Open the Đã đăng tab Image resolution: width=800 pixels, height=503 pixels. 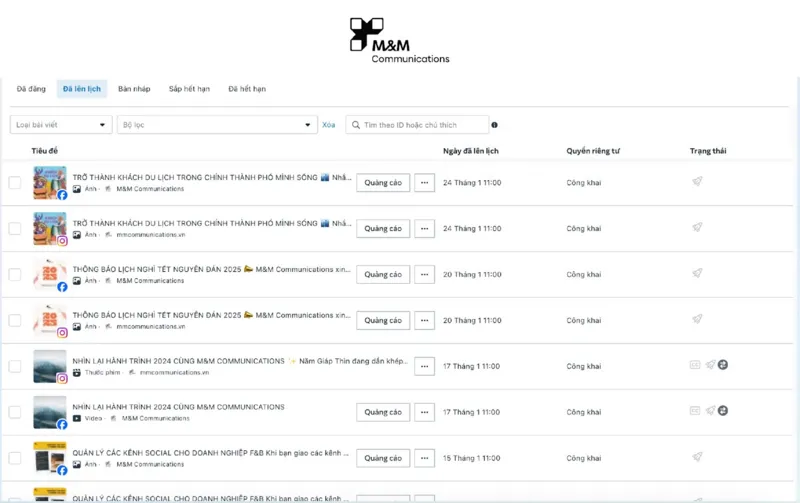(31, 89)
